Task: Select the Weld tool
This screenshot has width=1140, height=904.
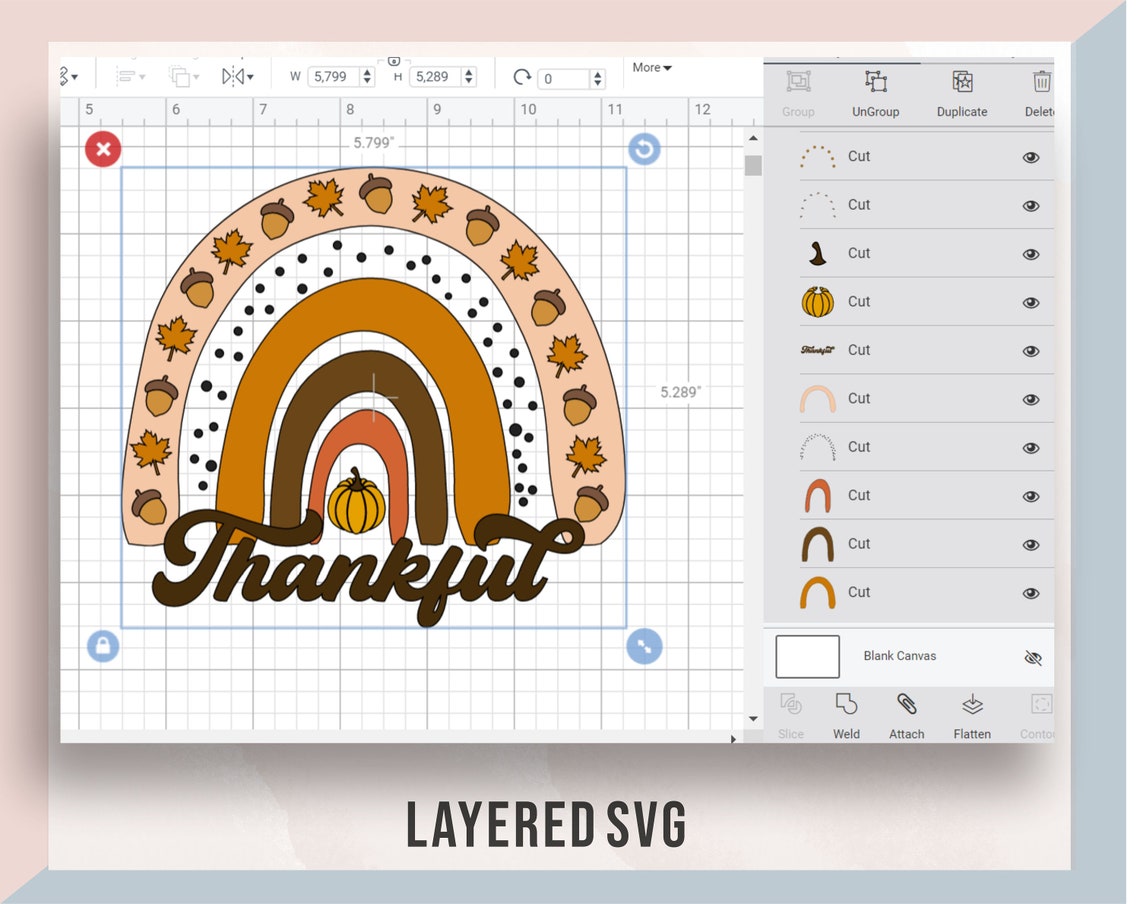Action: pos(846,715)
